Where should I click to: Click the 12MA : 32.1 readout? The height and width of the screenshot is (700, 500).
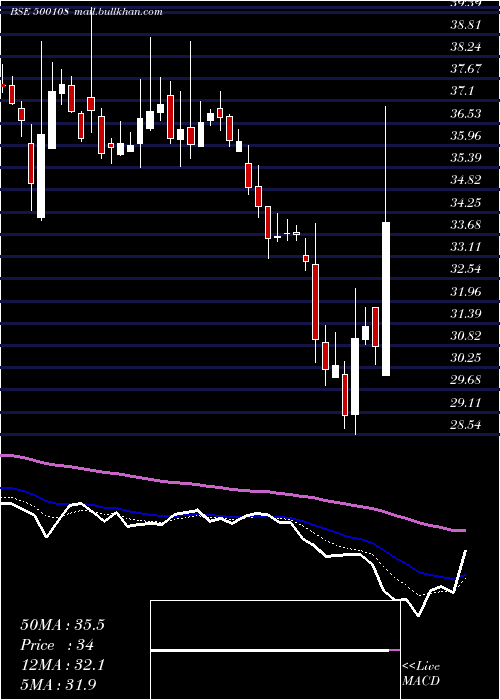[62, 665]
